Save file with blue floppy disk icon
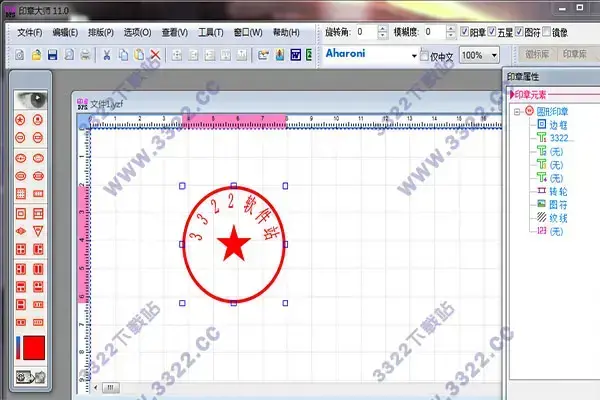The image size is (600, 400). coord(53,55)
